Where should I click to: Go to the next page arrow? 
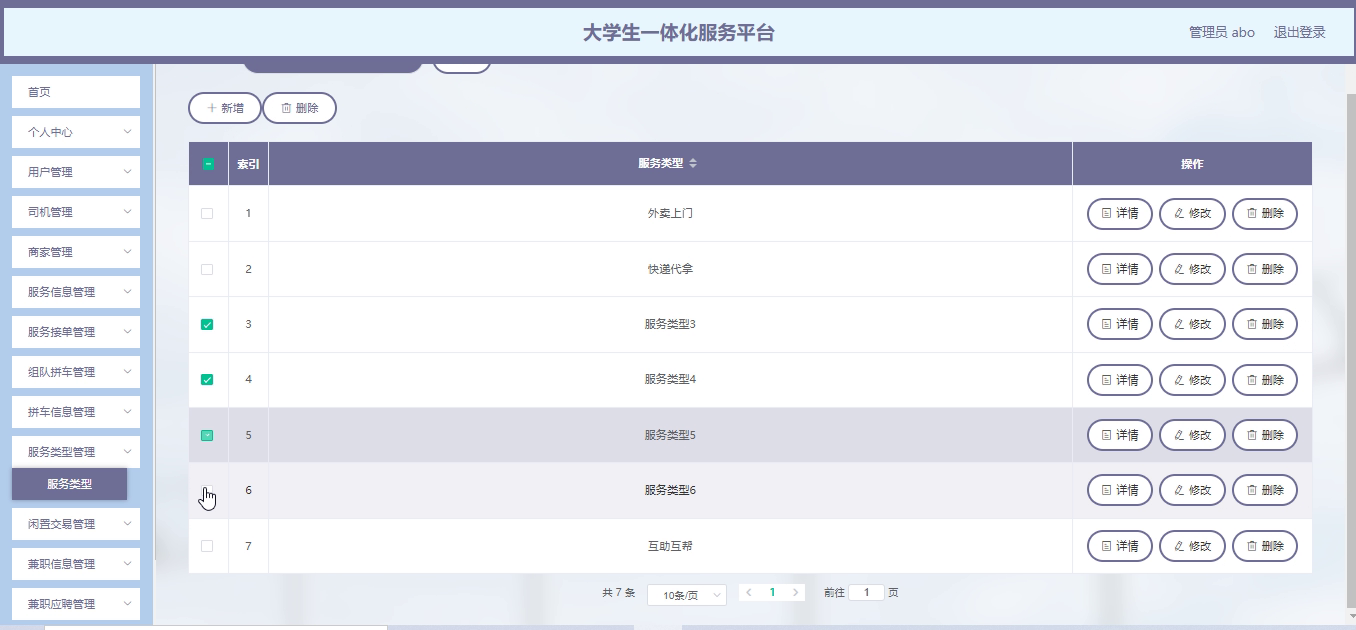[796, 592]
